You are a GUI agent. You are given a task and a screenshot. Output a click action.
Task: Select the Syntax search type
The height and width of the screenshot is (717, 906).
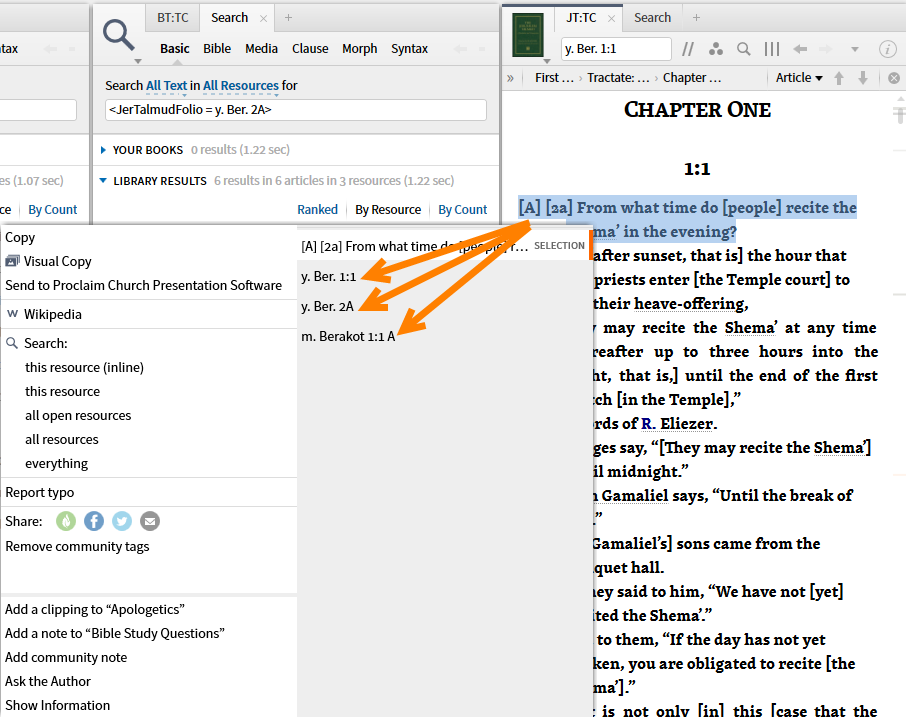tap(409, 49)
